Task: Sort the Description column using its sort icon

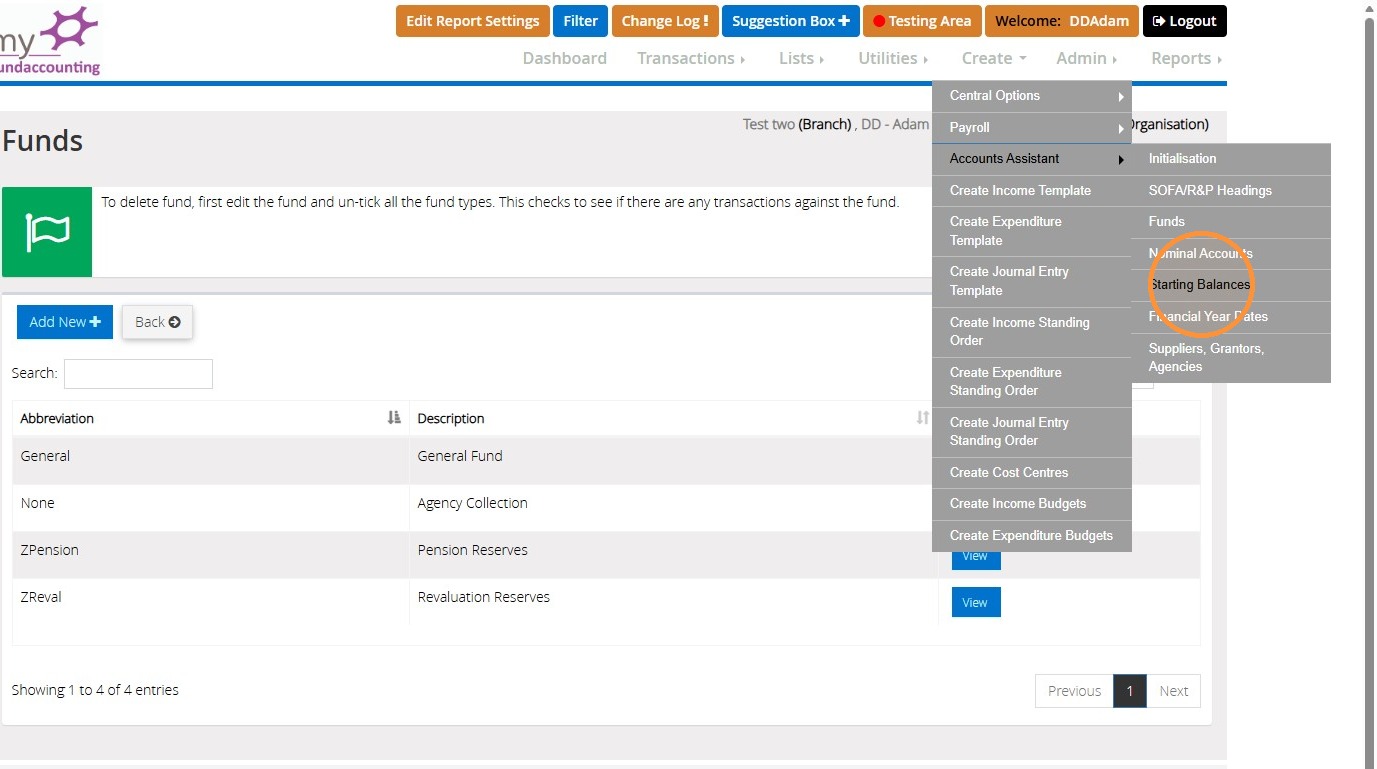Action: point(922,418)
